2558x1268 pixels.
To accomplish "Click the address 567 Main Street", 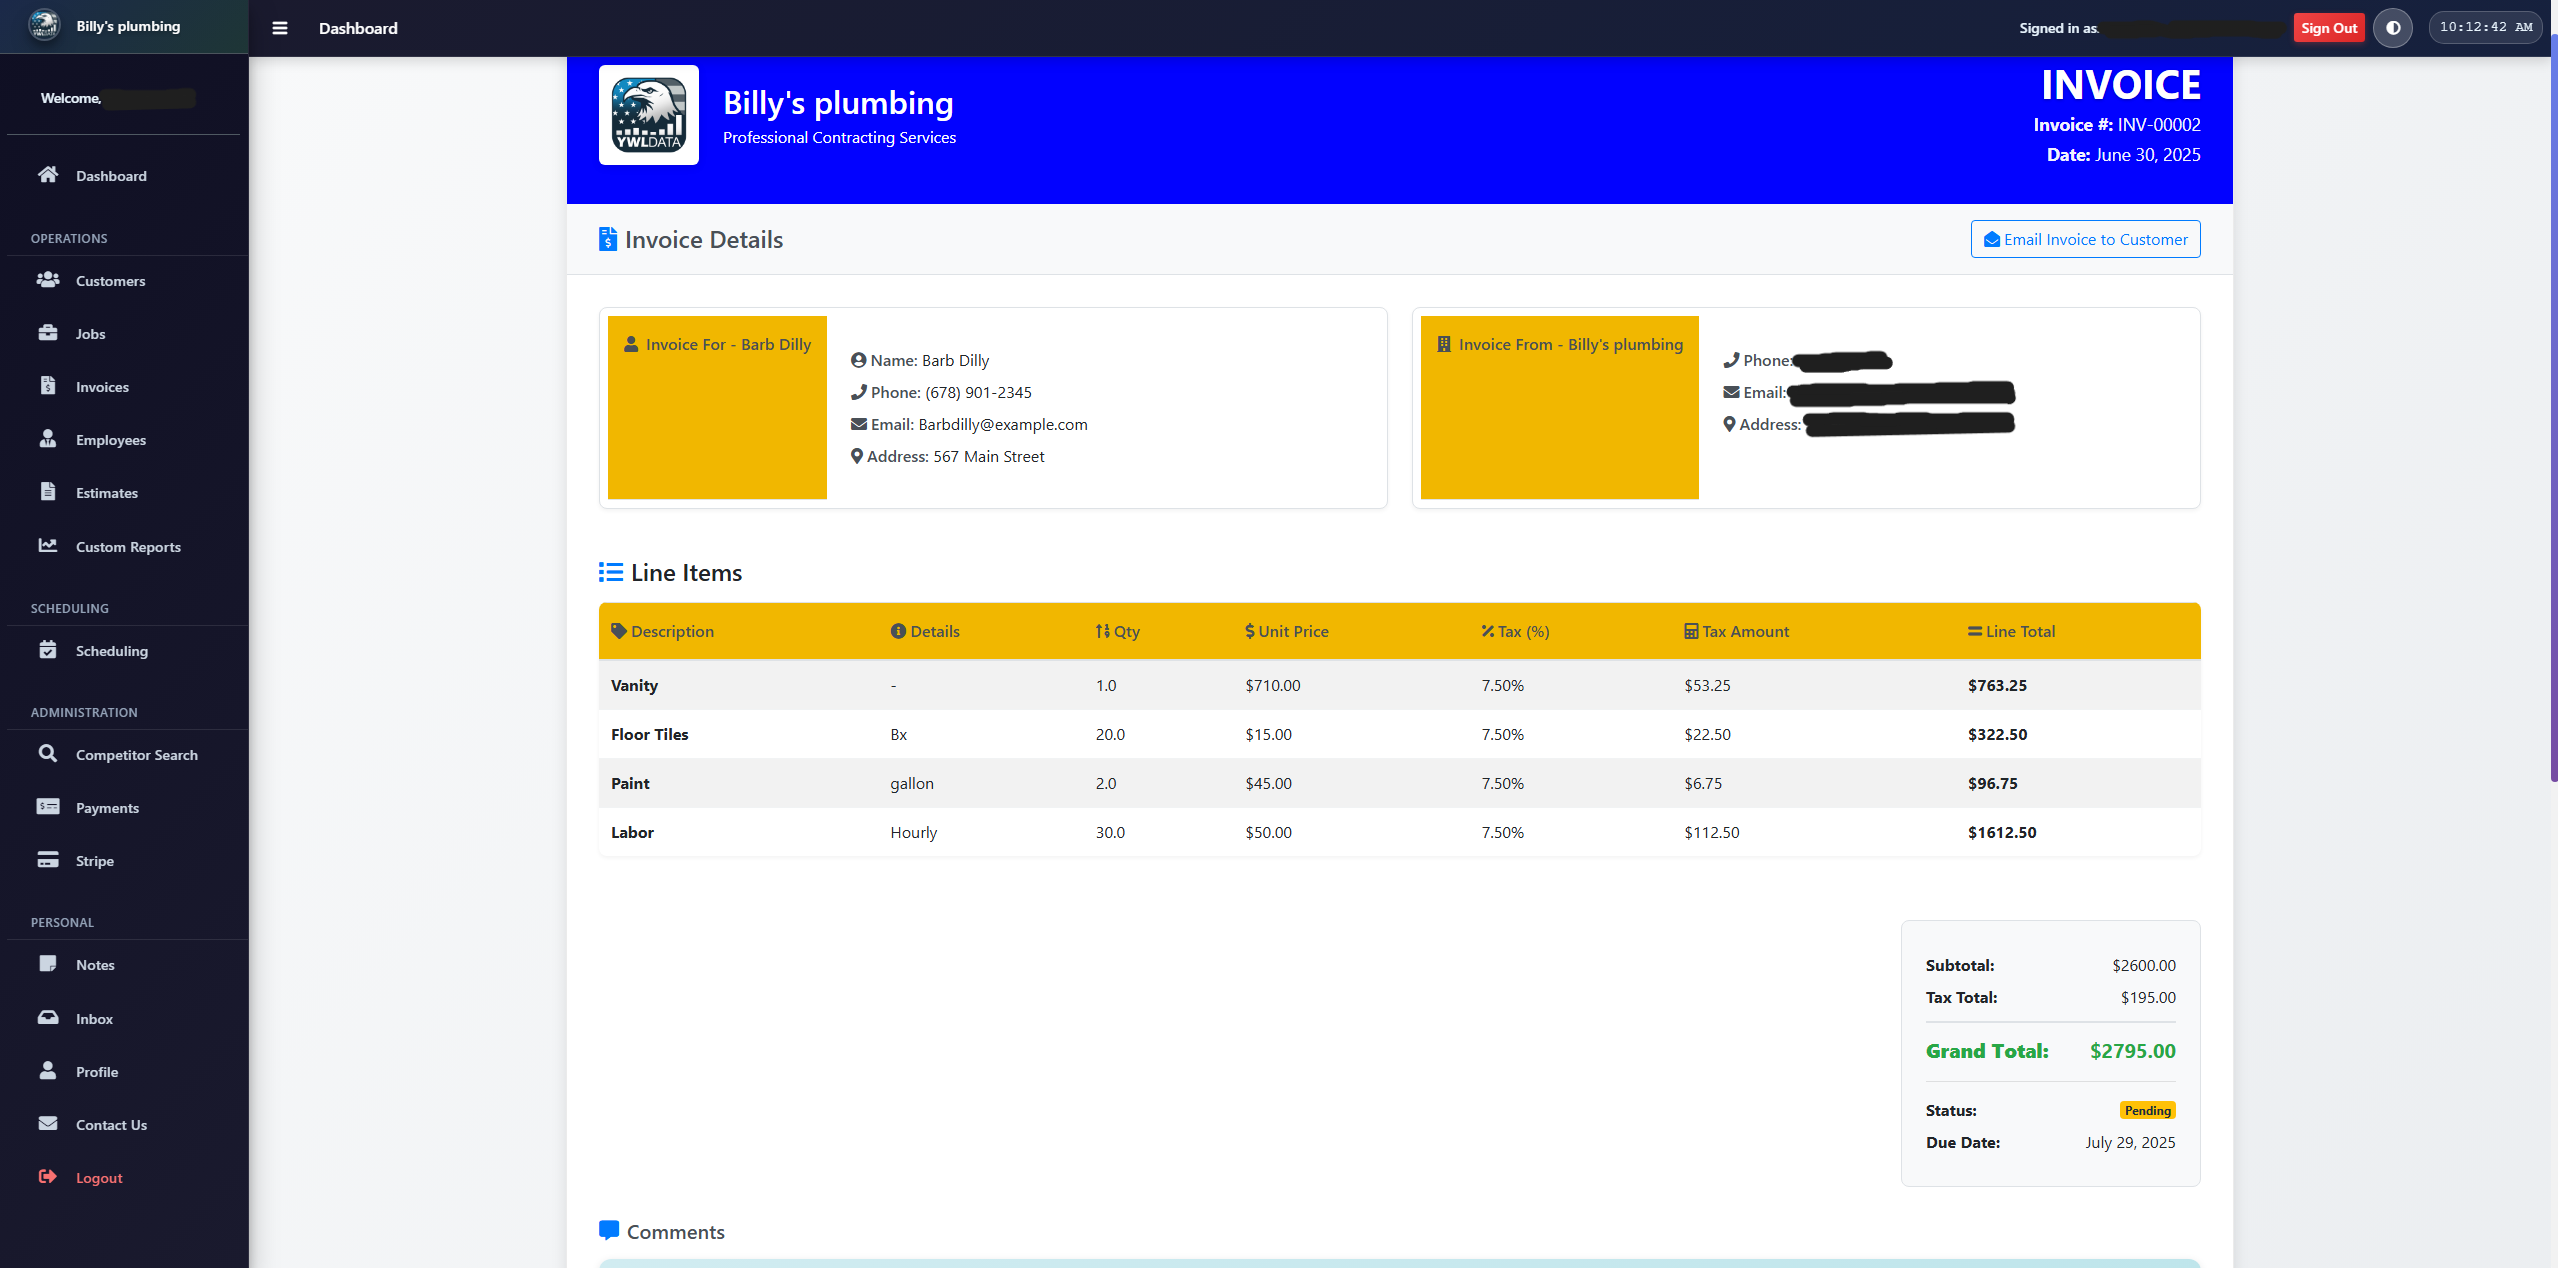I will (x=988, y=457).
